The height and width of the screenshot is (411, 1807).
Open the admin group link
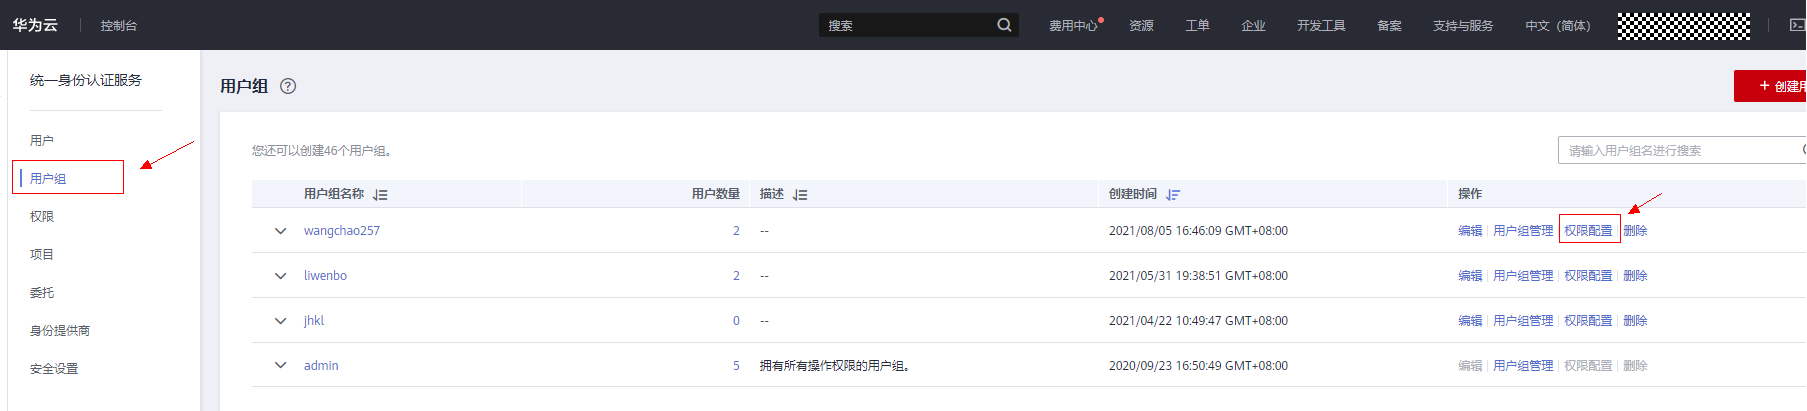[x=321, y=366]
